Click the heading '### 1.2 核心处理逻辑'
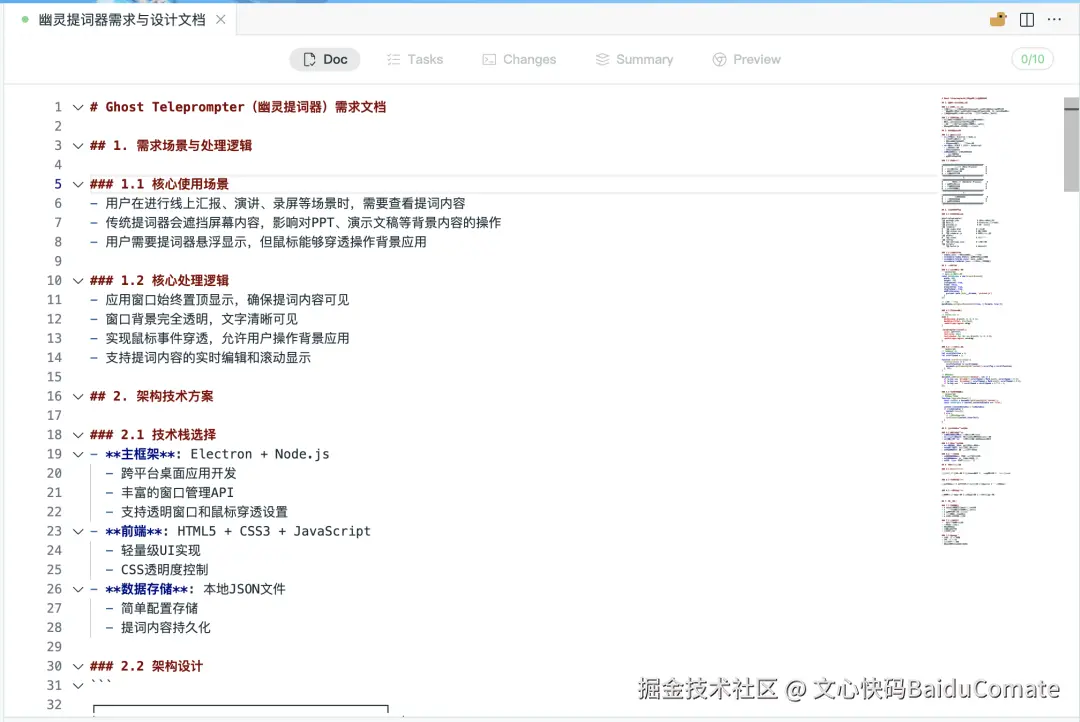Screen dimensions: 1080x722 159,280
